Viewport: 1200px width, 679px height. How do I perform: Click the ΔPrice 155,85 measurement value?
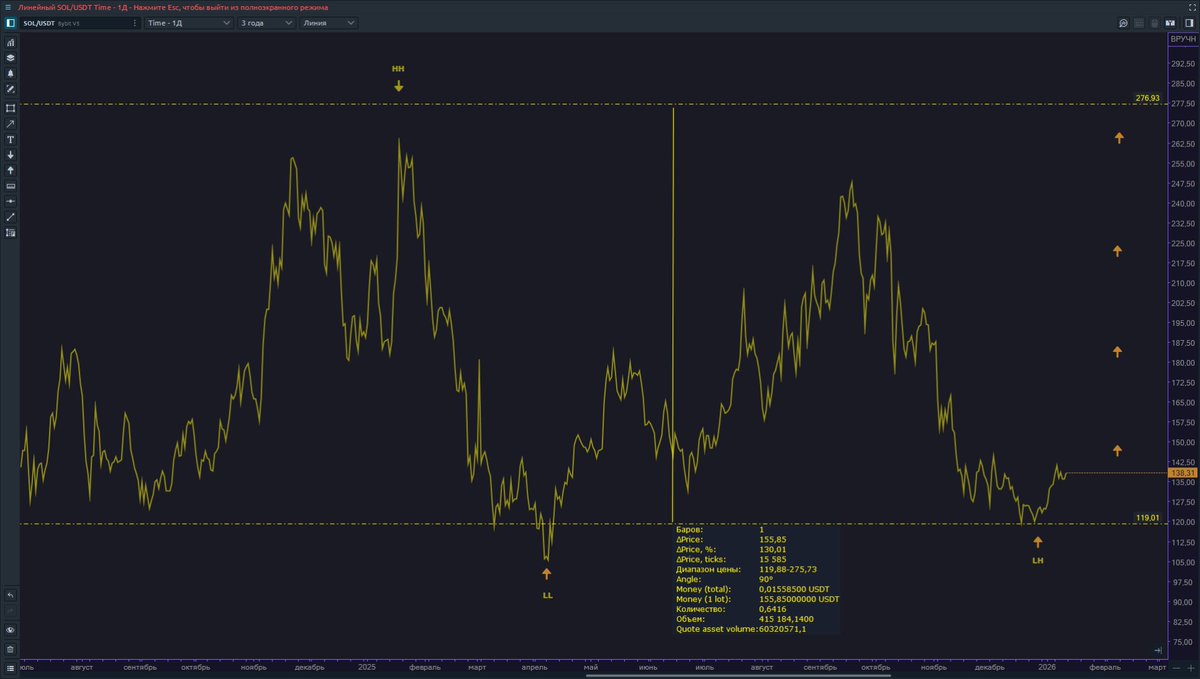[x=772, y=539]
